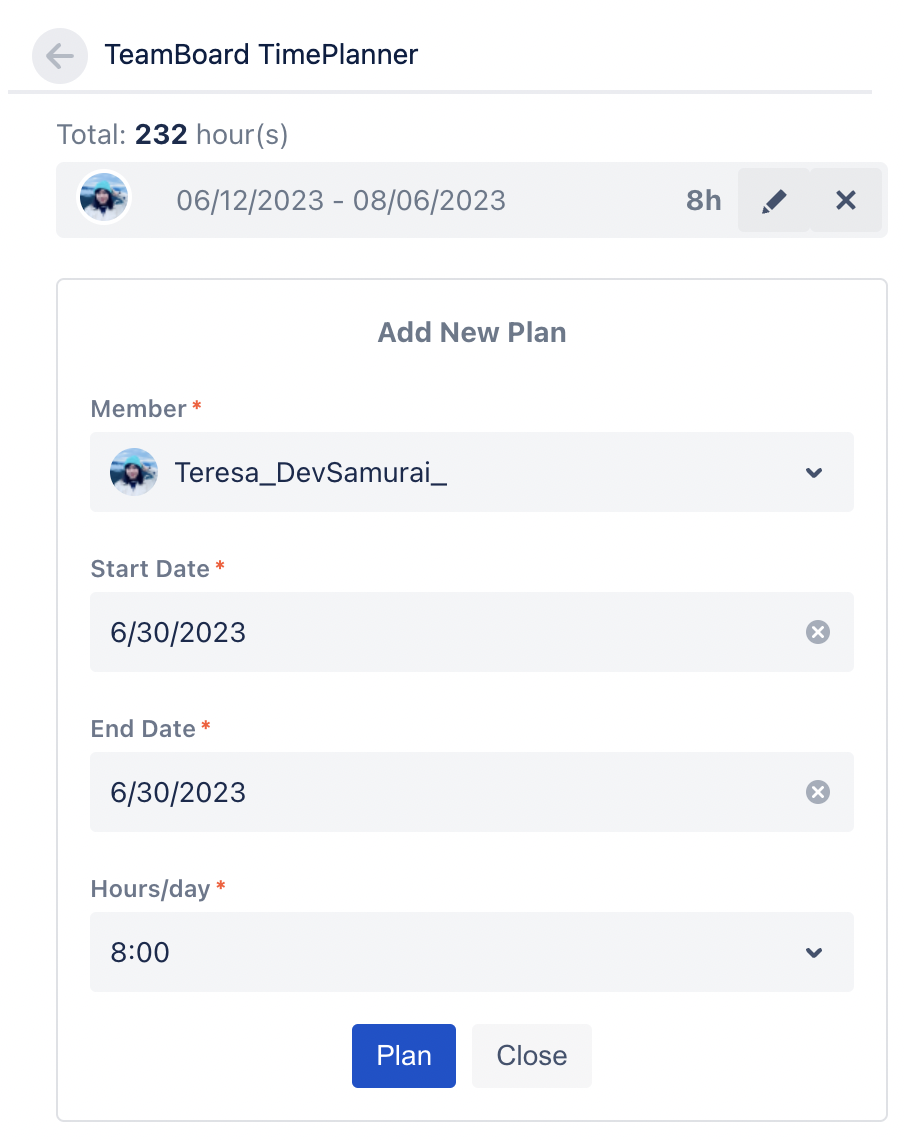The image size is (904, 1140).
Task: Click the avatar in the existing plan row
Action: [x=104, y=198]
